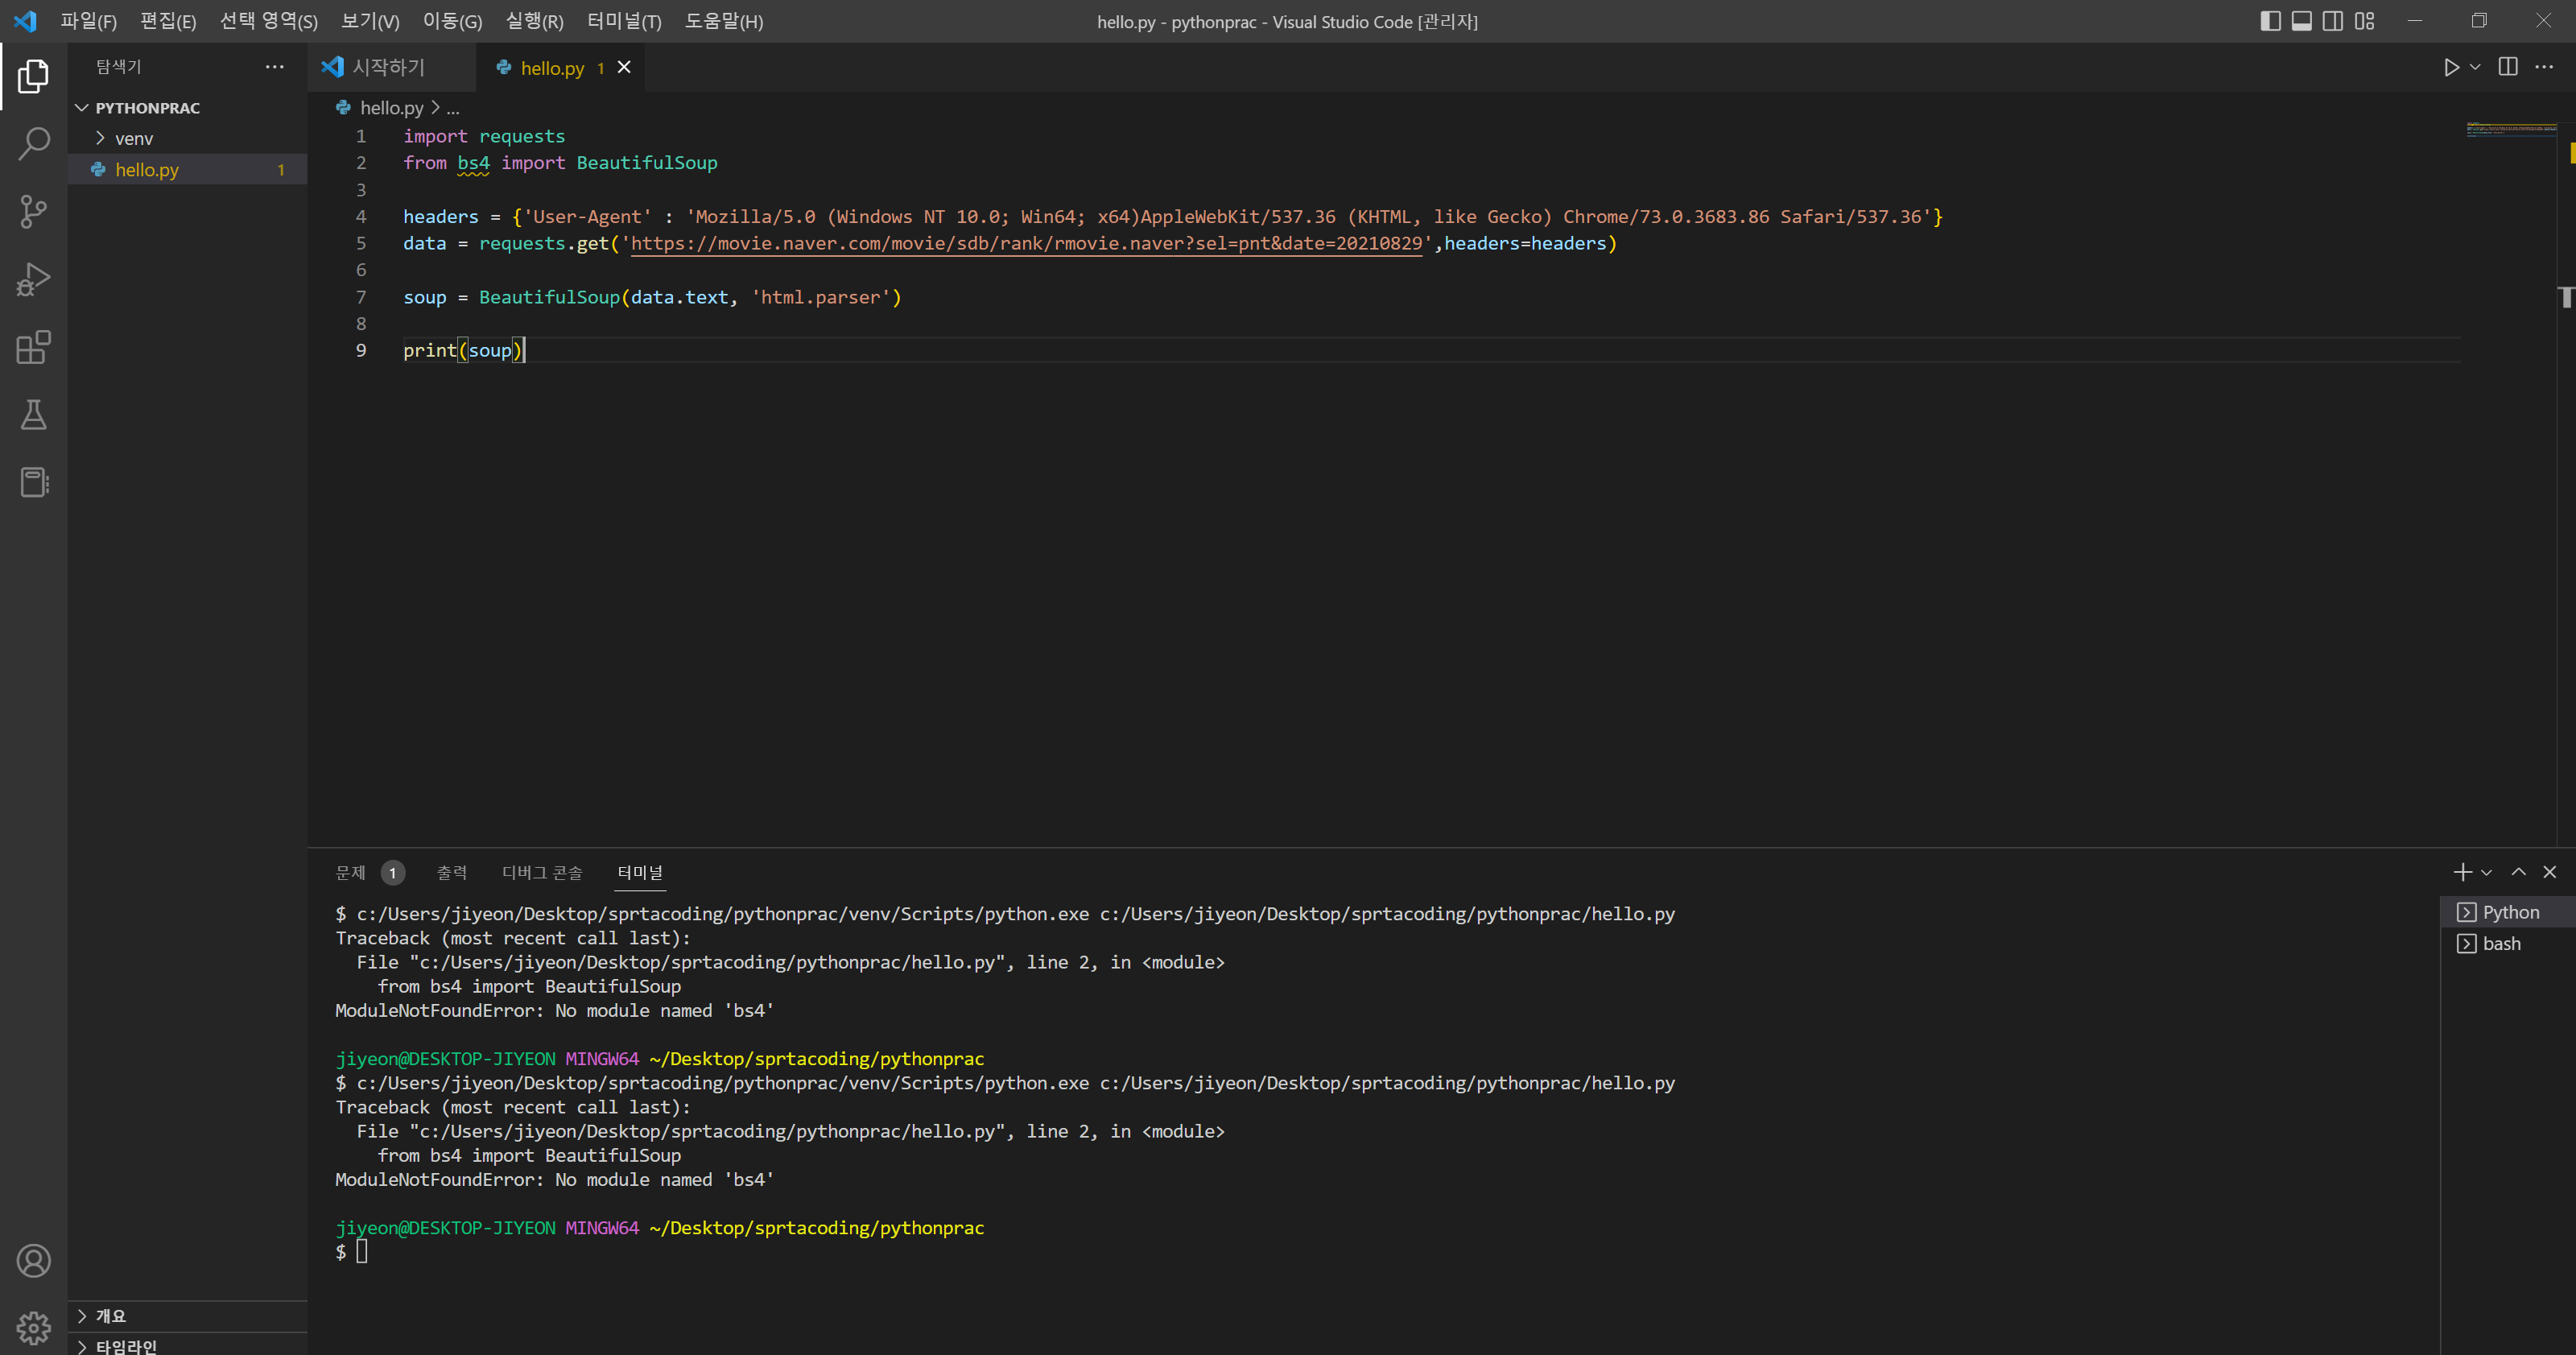Add a new terminal with plus icon
The image size is (2576, 1355).
pos(2462,872)
